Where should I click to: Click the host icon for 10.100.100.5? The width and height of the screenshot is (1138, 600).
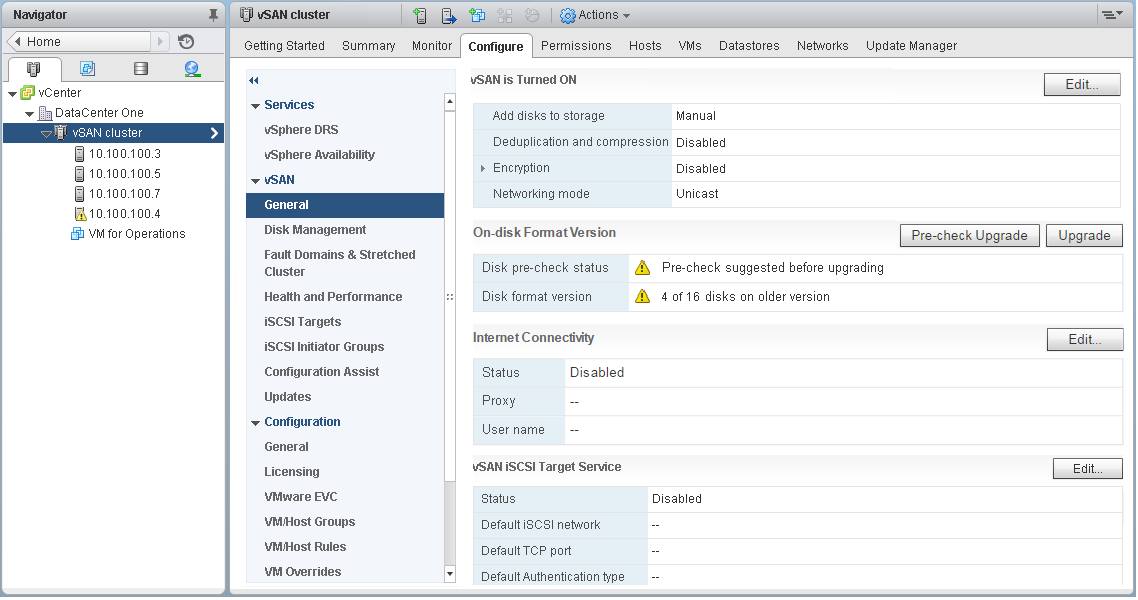pyautogui.click(x=80, y=174)
